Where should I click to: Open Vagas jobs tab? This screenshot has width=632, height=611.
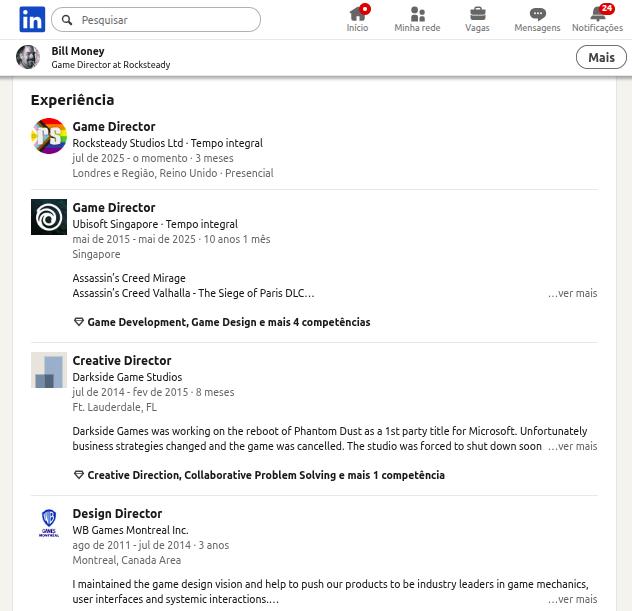(477, 19)
